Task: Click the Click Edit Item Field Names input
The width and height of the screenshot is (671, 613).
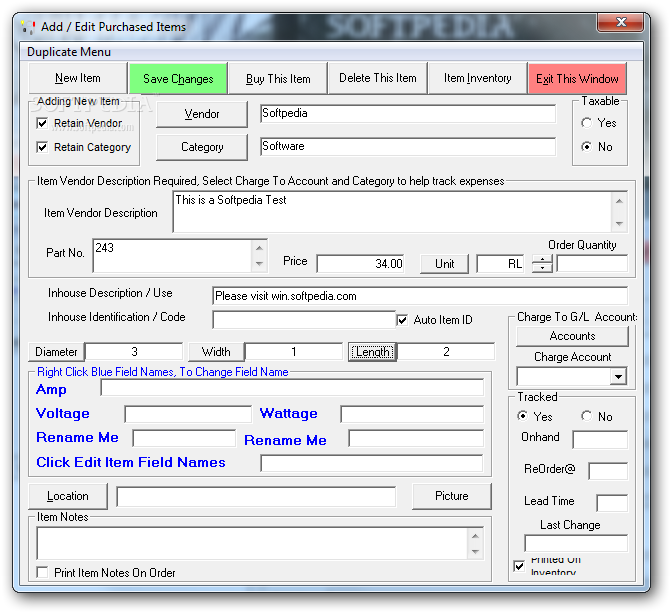Action: click(372, 463)
